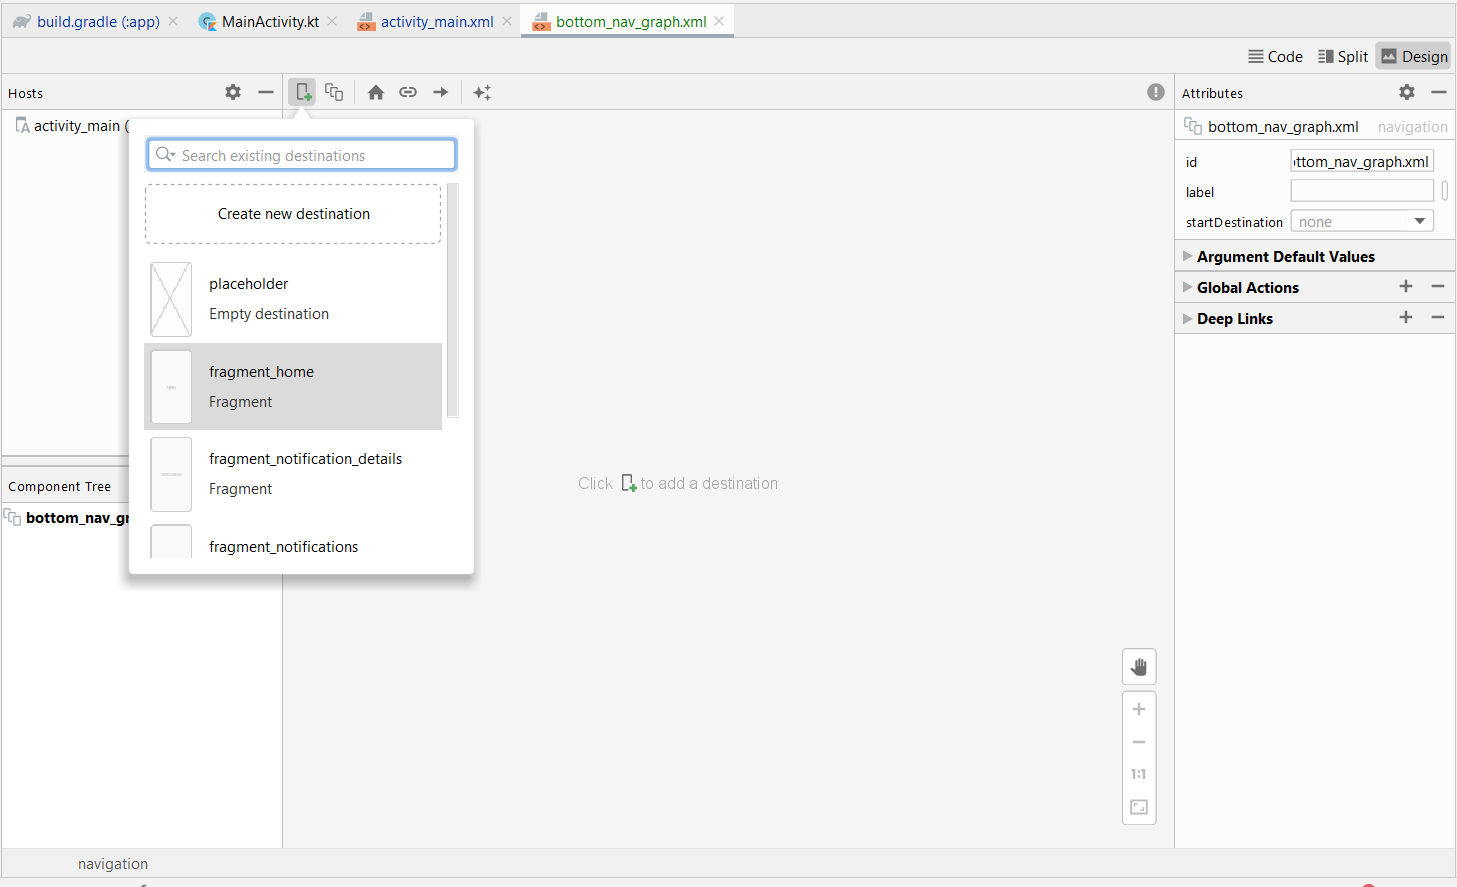Zoom in with the plus button
Screen dimensions: 1457x887
pyautogui.click(x=1139, y=709)
